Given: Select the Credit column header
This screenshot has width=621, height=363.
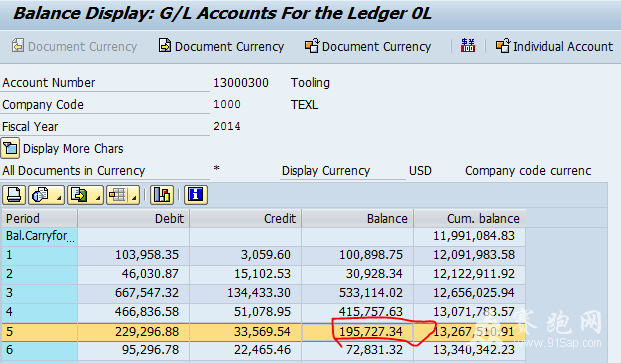Looking at the screenshot, I should tap(246, 219).
